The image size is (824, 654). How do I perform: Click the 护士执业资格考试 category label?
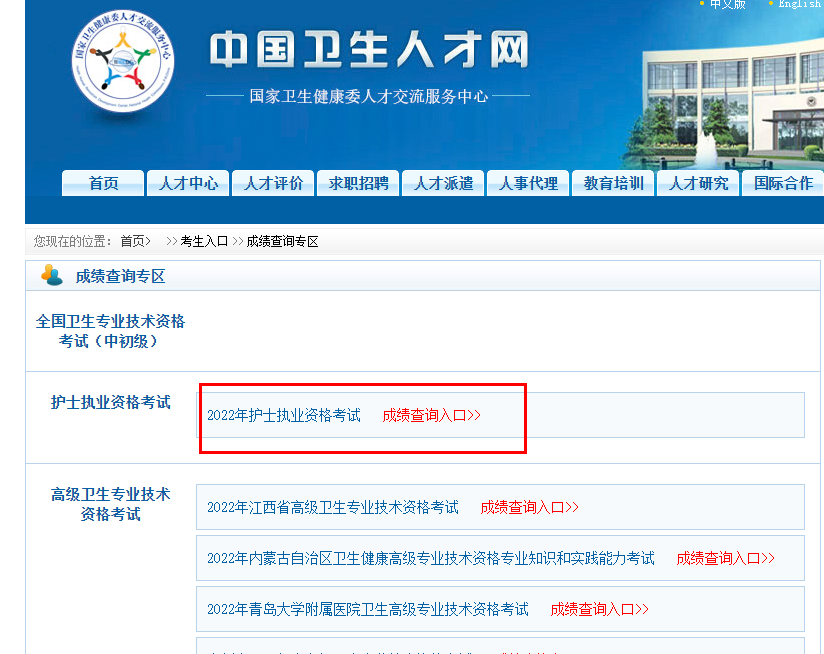110,402
